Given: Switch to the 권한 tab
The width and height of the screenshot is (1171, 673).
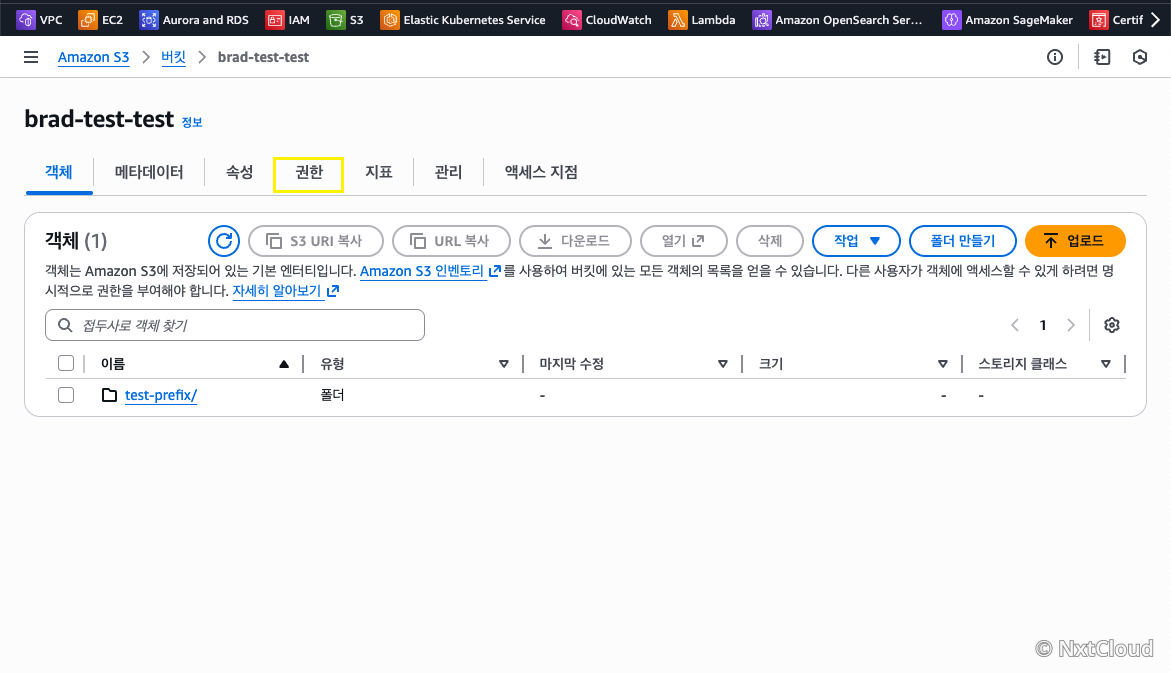Looking at the screenshot, I should pos(308,172).
